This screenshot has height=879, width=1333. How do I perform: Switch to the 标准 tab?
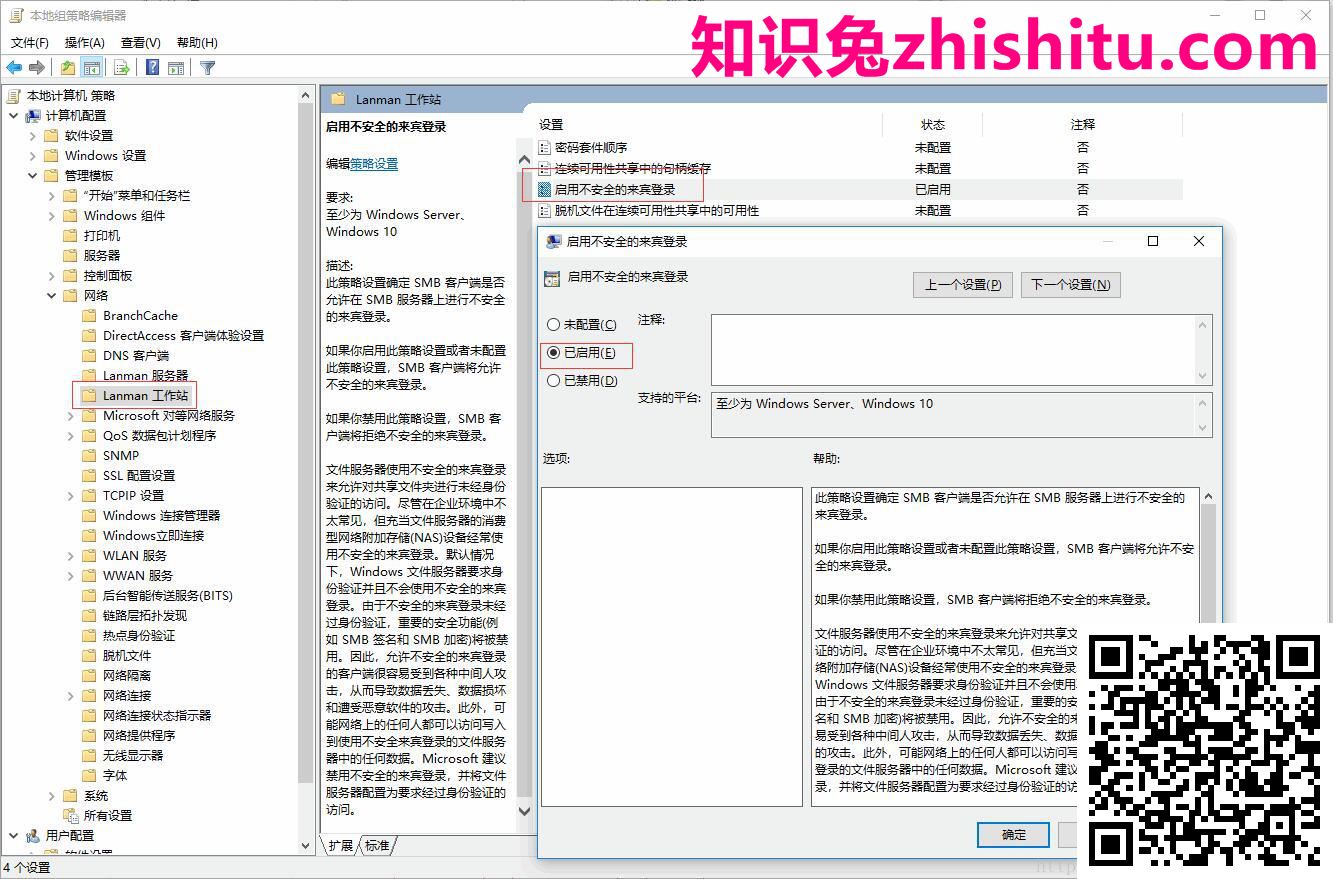coord(377,846)
